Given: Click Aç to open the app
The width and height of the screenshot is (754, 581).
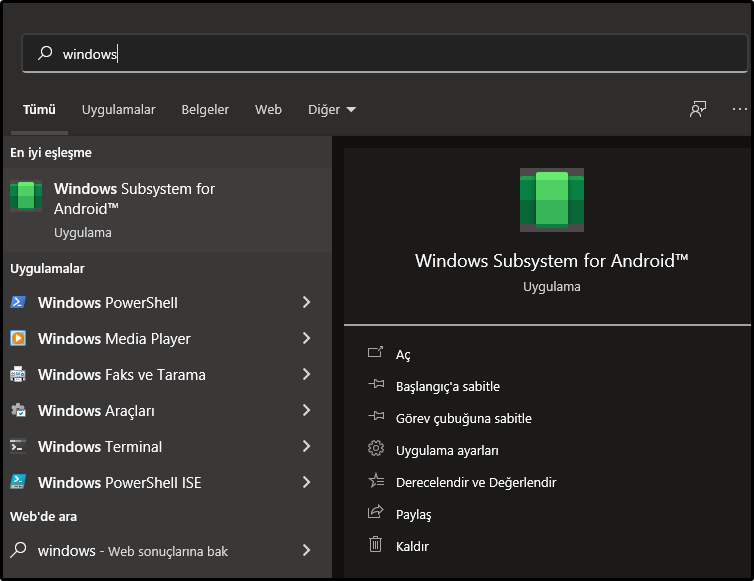Looking at the screenshot, I should 403,355.
